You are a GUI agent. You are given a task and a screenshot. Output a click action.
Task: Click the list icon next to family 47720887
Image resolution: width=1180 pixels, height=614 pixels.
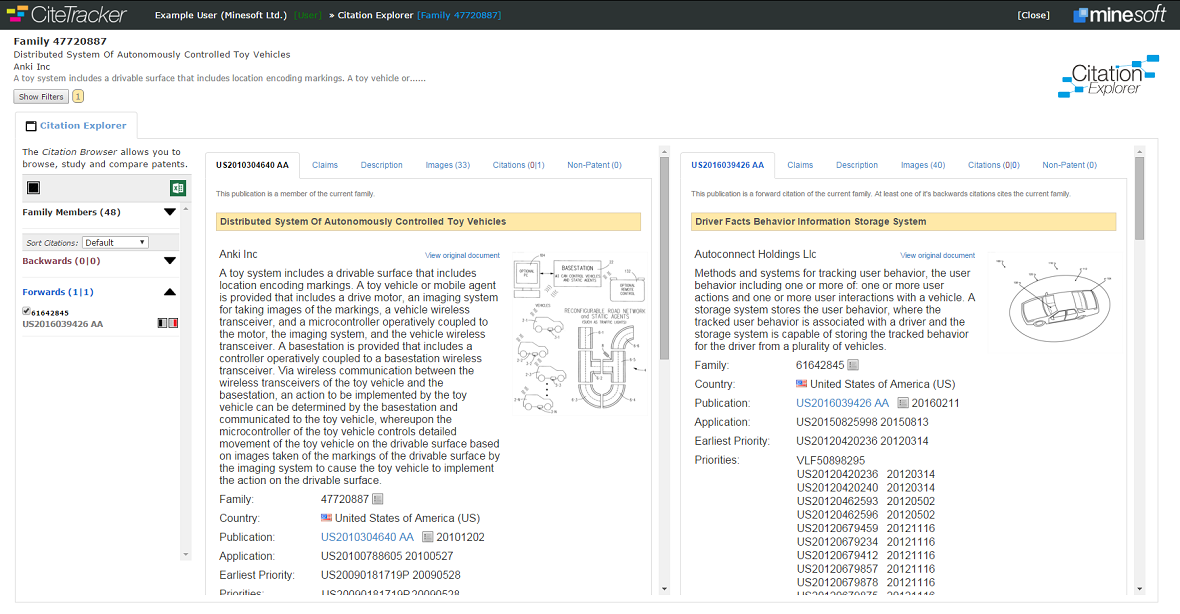[x=378, y=499]
